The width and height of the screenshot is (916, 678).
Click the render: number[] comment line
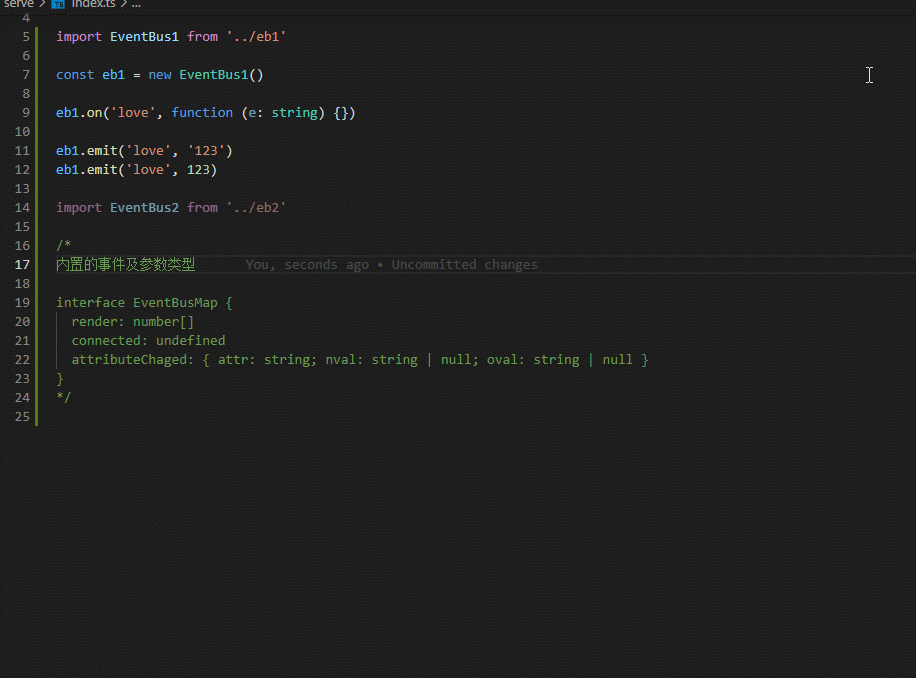point(133,322)
